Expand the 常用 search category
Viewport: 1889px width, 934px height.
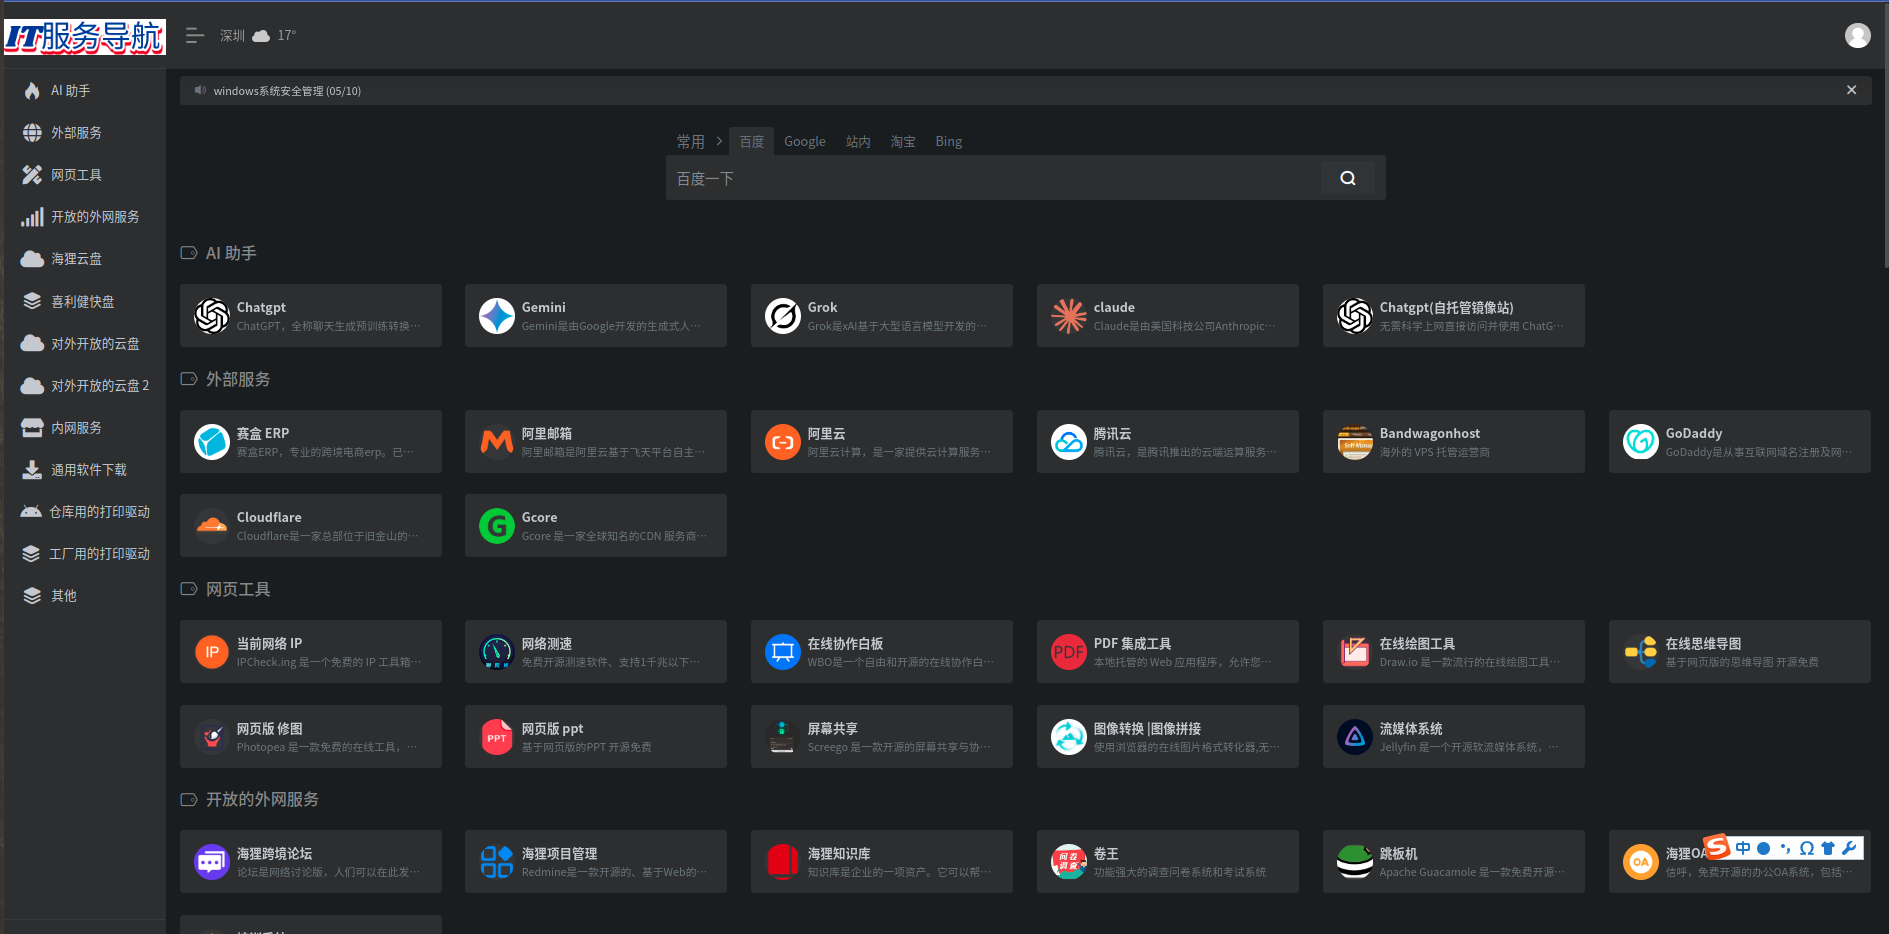[690, 142]
